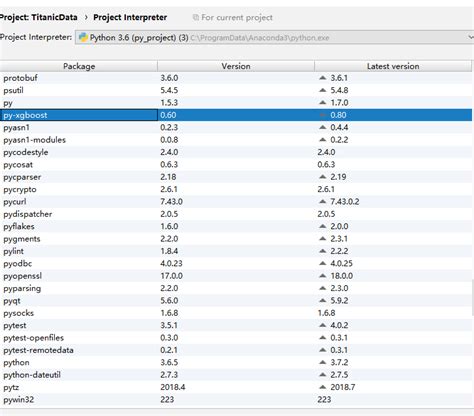The image size is (474, 416).
Task: Select the pytest-openfiles package row
Action: pyautogui.click(x=236, y=338)
